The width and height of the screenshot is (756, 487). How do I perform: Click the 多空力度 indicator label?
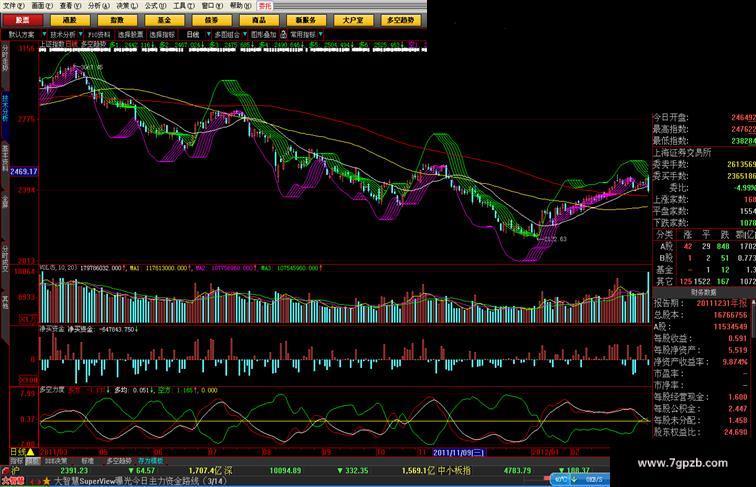(52, 390)
